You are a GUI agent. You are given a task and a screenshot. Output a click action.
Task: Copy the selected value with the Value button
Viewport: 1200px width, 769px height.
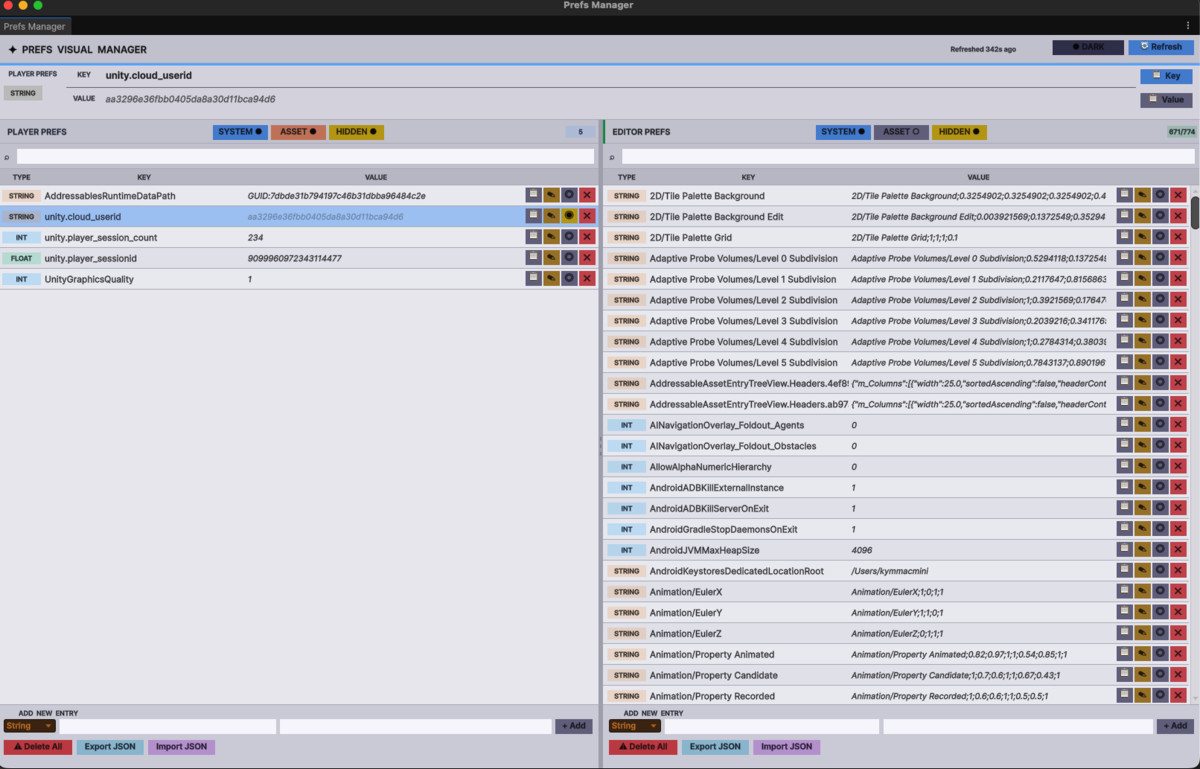(1166, 100)
